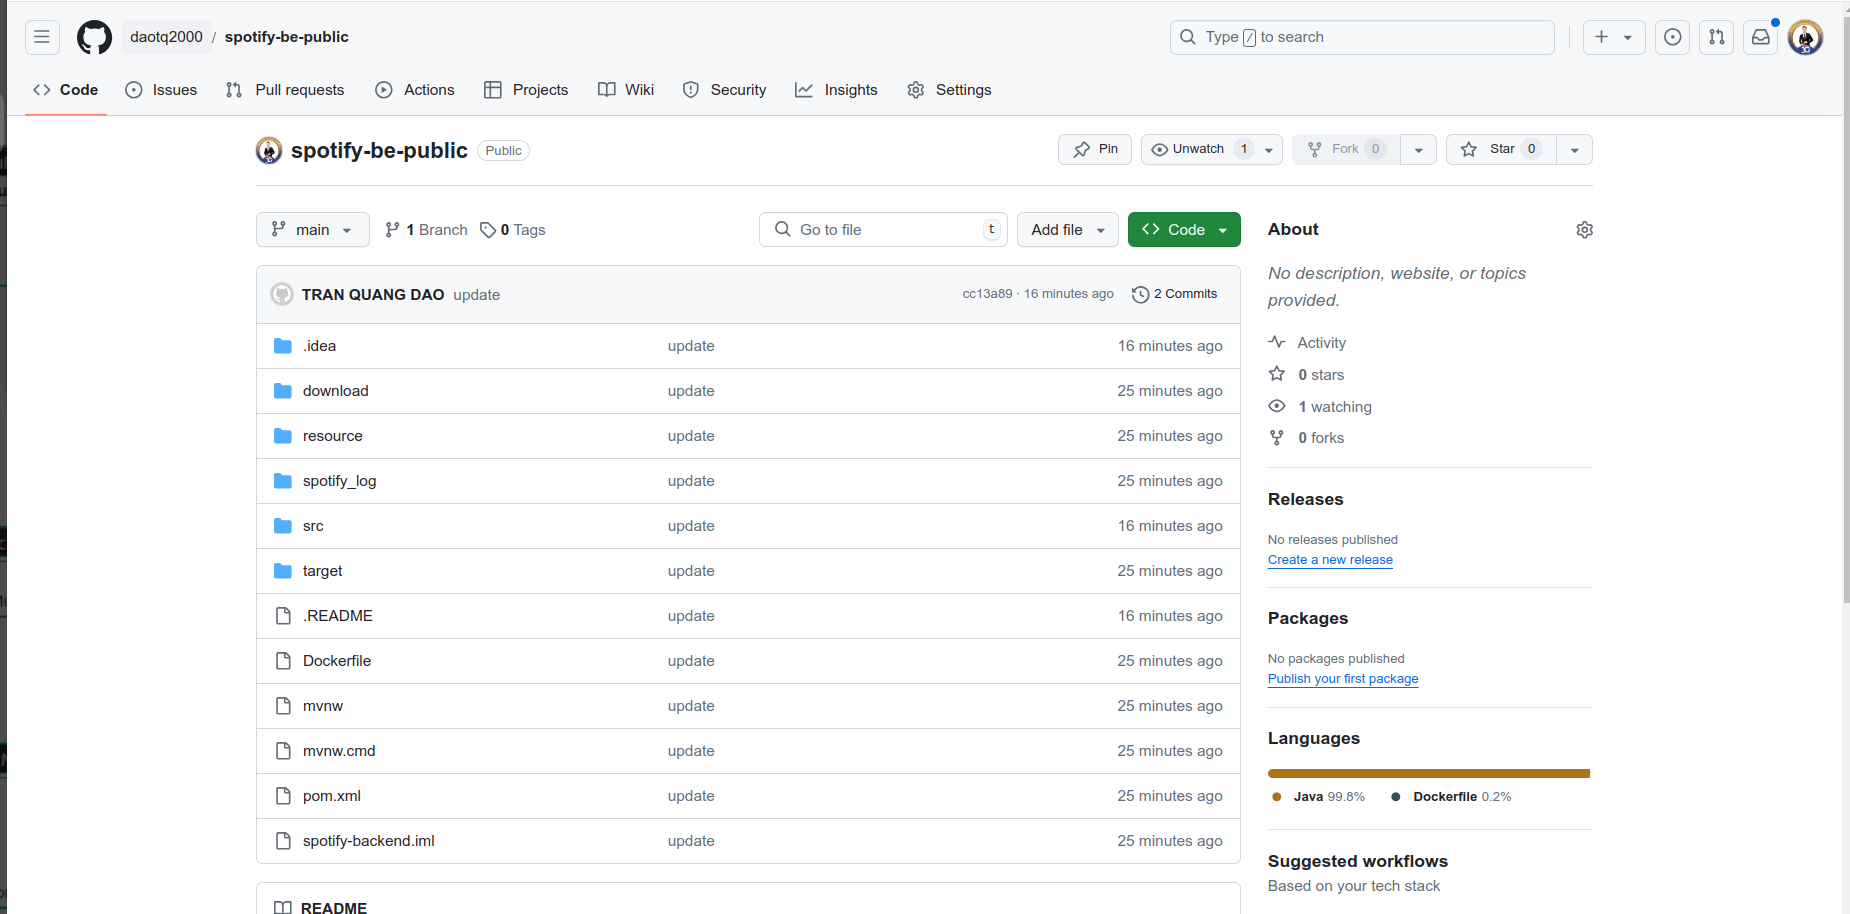Click the Dockerfile file icon
This screenshot has width=1850, height=914.
point(283,661)
